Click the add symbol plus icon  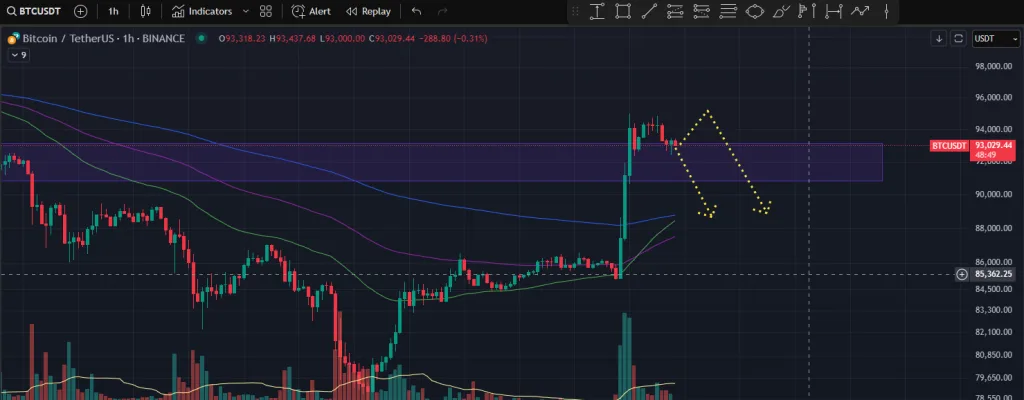click(80, 11)
